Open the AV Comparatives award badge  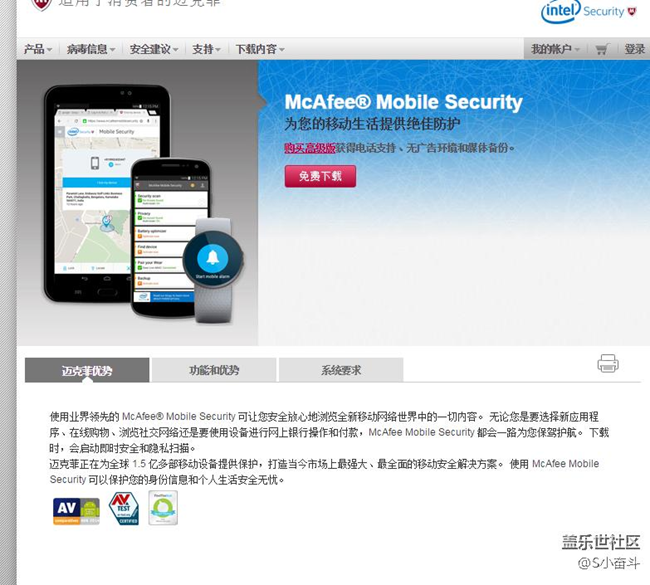point(76,511)
